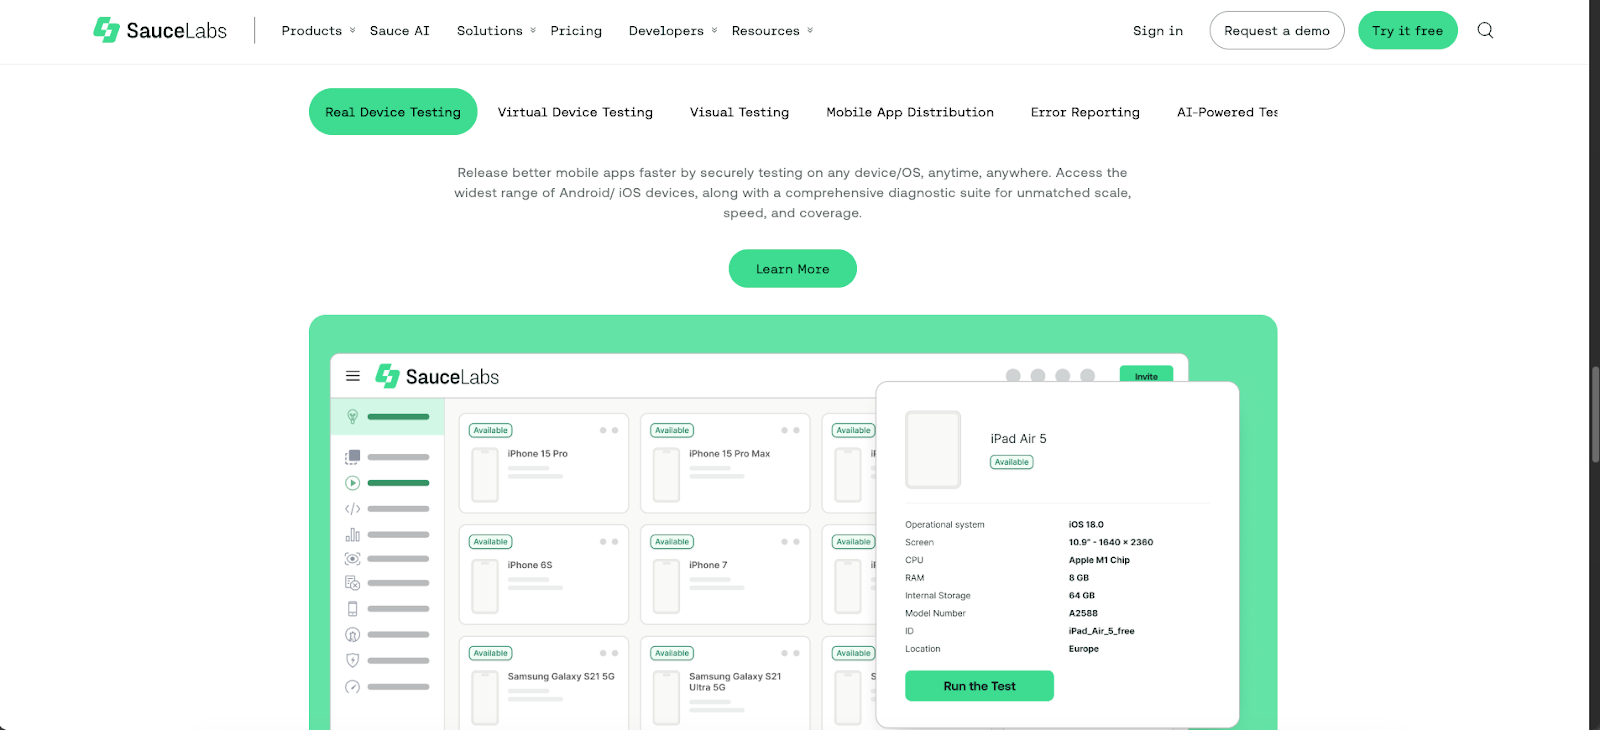Click Available badge on iPhone 15 Pro card
The width and height of the screenshot is (1600, 730).
[491, 430]
